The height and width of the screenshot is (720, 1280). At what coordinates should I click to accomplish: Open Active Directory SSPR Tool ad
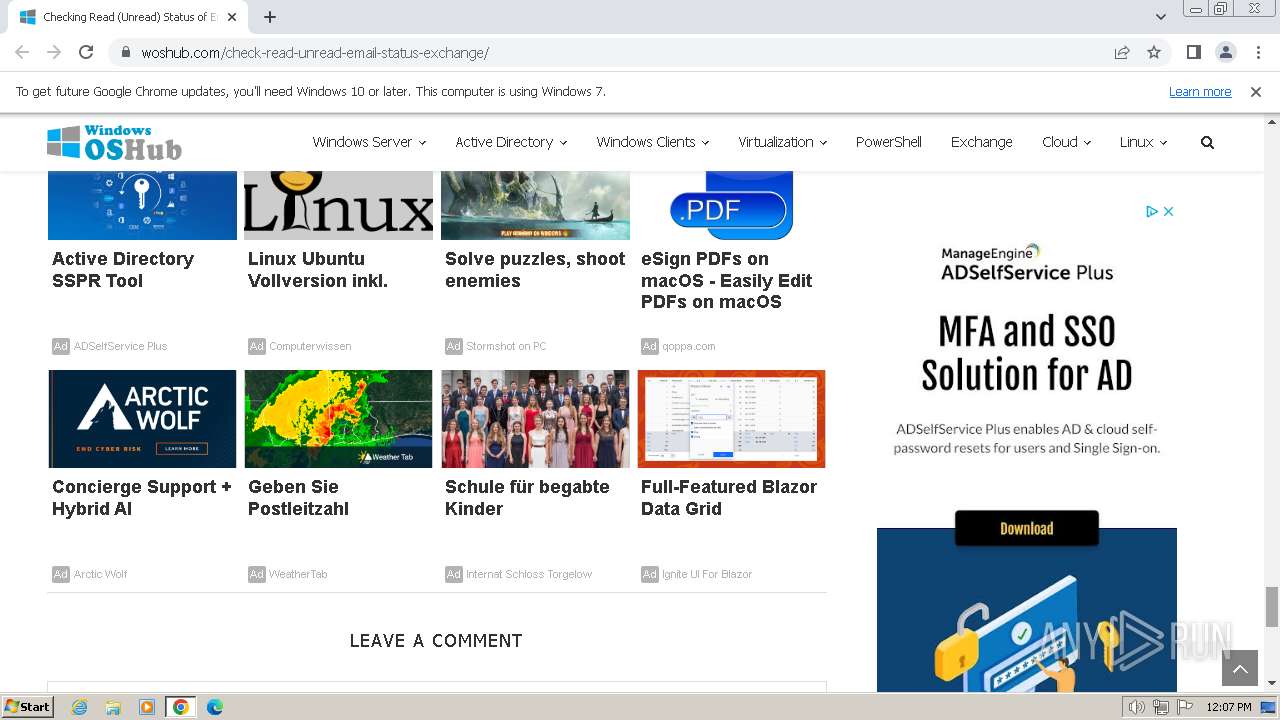[x=123, y=270]
